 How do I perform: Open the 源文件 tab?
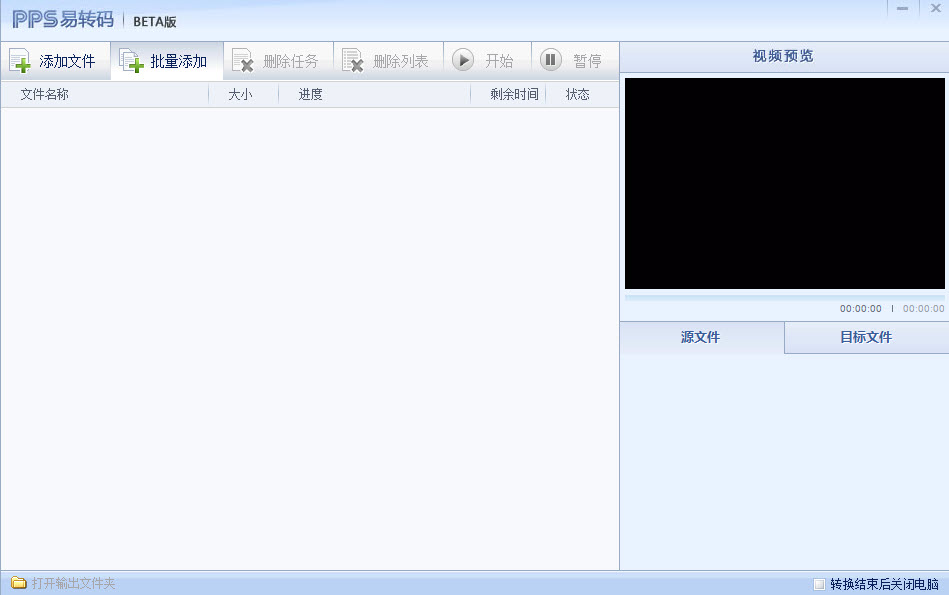click(x=700, y=337)
